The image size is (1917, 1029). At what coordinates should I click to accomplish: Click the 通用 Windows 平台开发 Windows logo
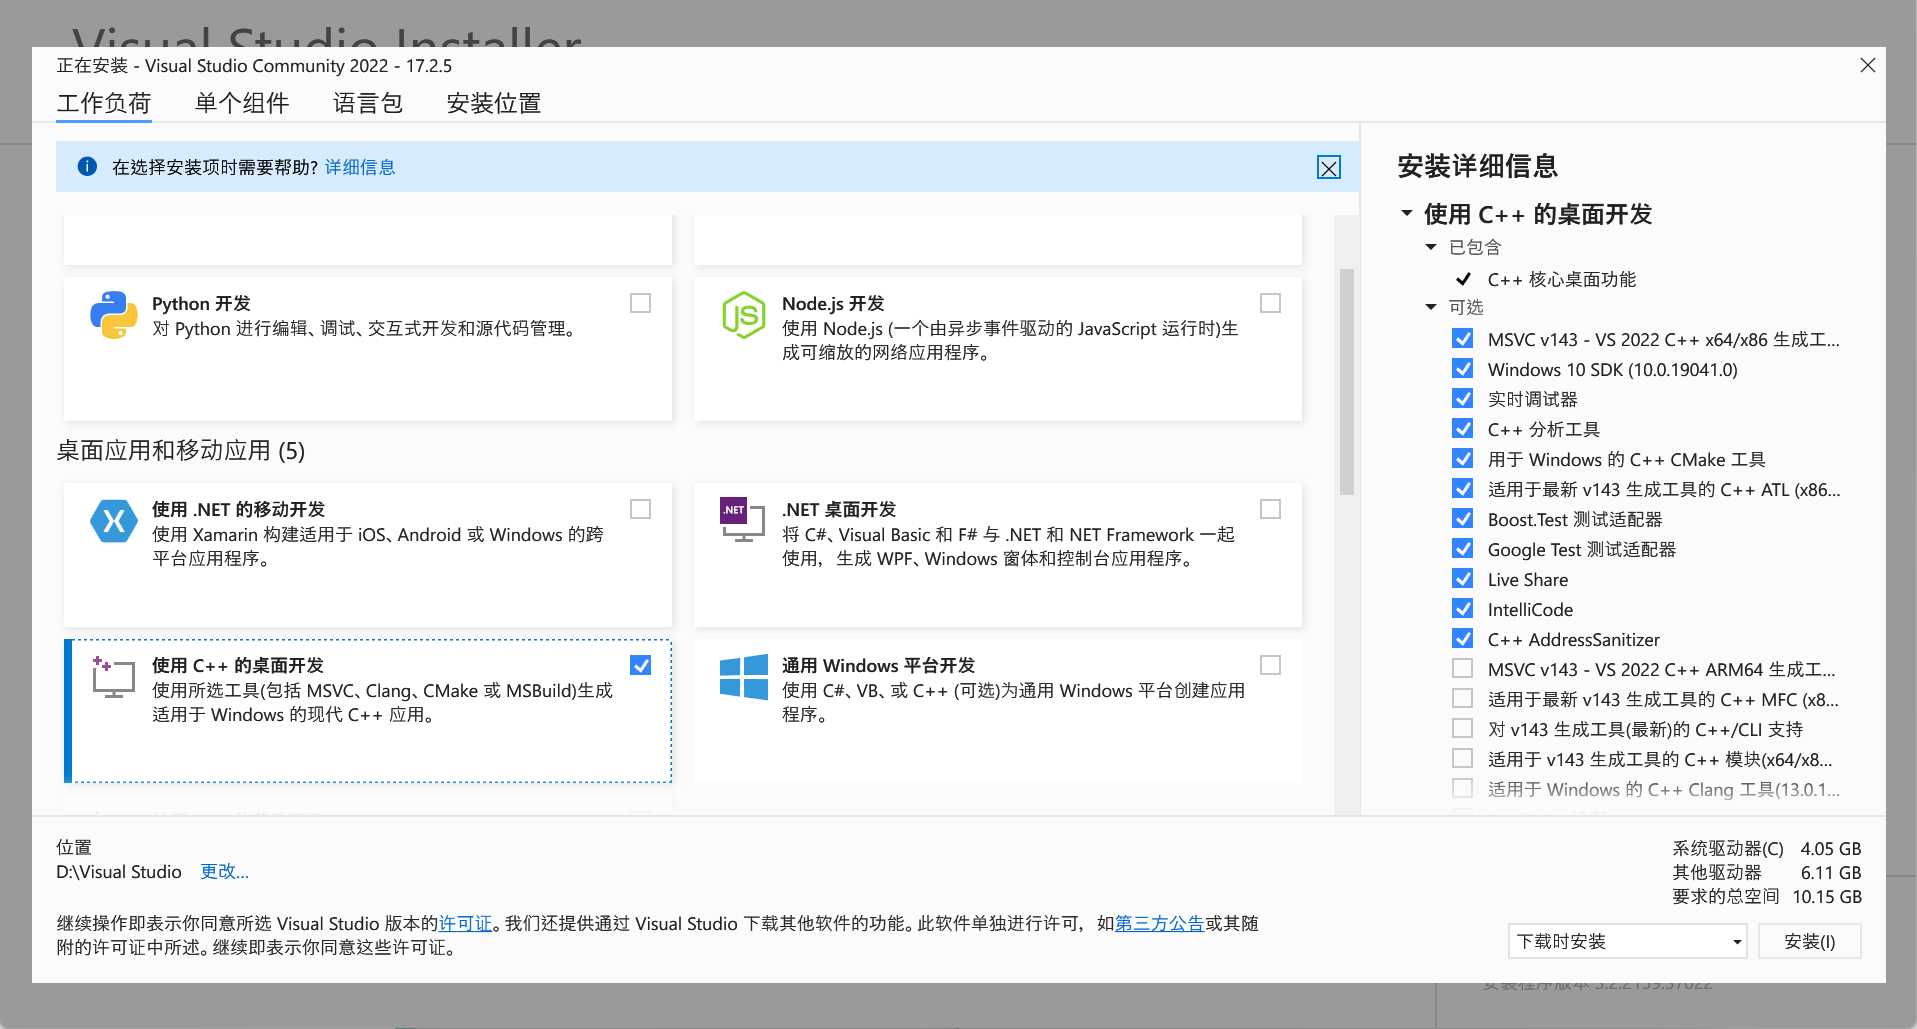pyautogui.click(x=743, y=677)
